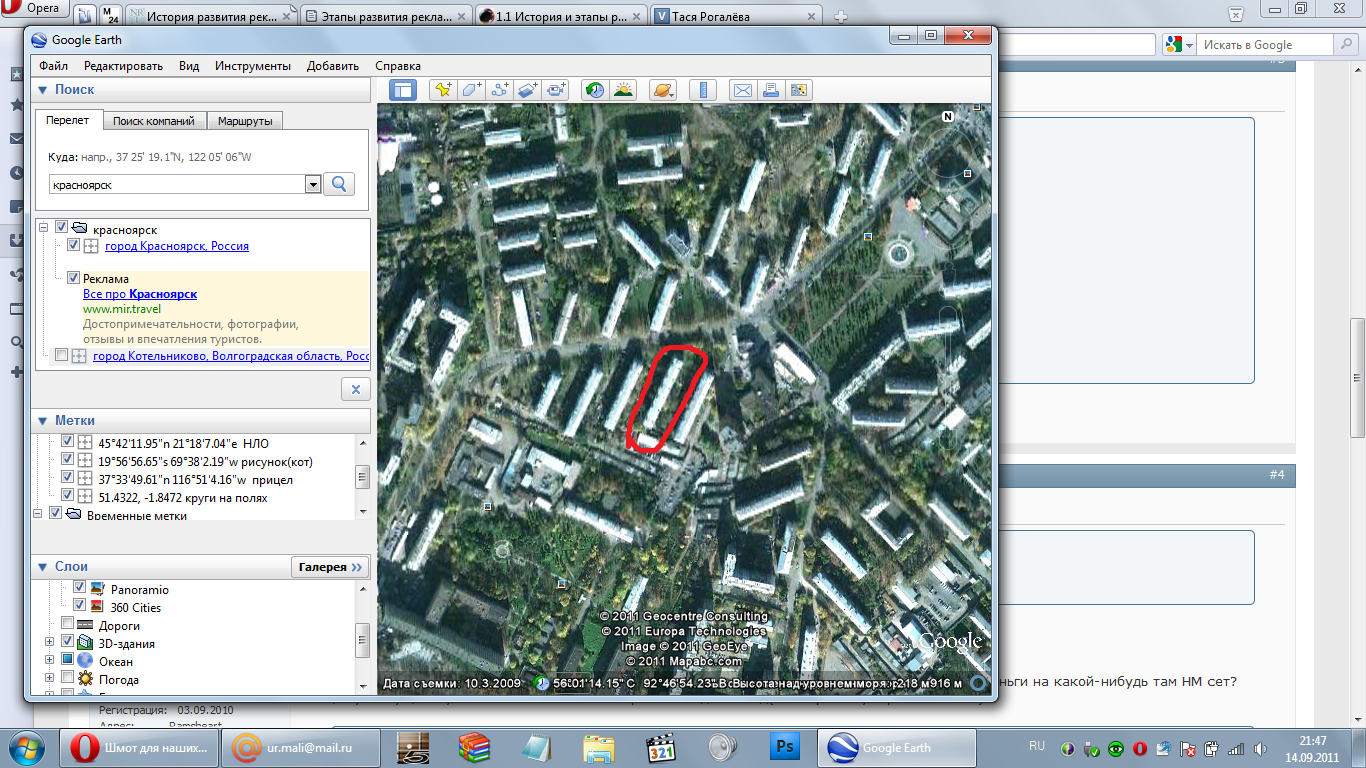
Task: Select the Тася Рогалёва Opera tab
Action: (x=735, y=17)
